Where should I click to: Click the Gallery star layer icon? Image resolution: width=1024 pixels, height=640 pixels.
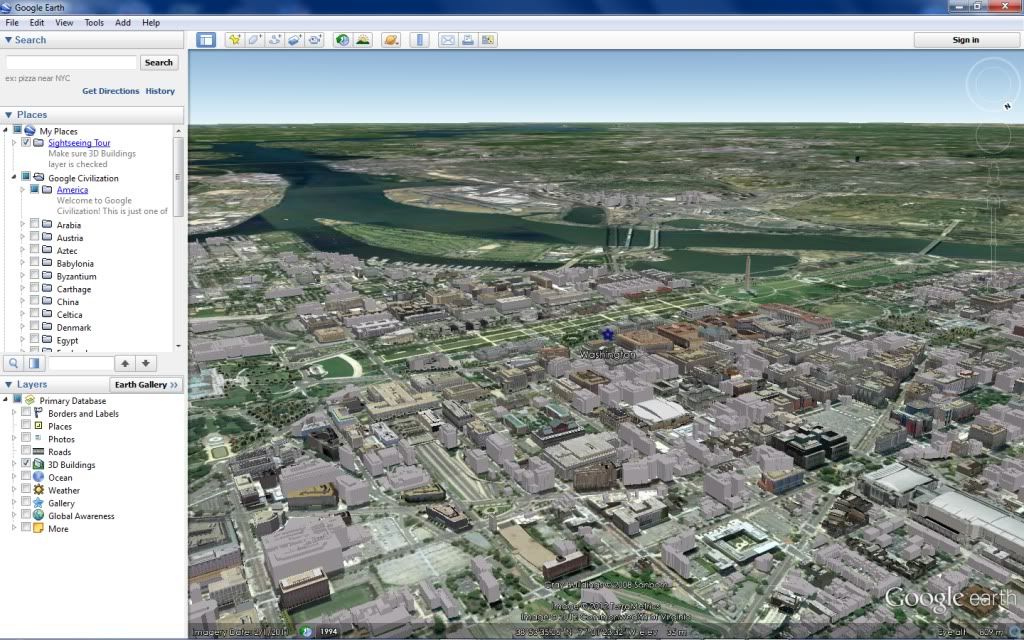[x=39, y=503]
